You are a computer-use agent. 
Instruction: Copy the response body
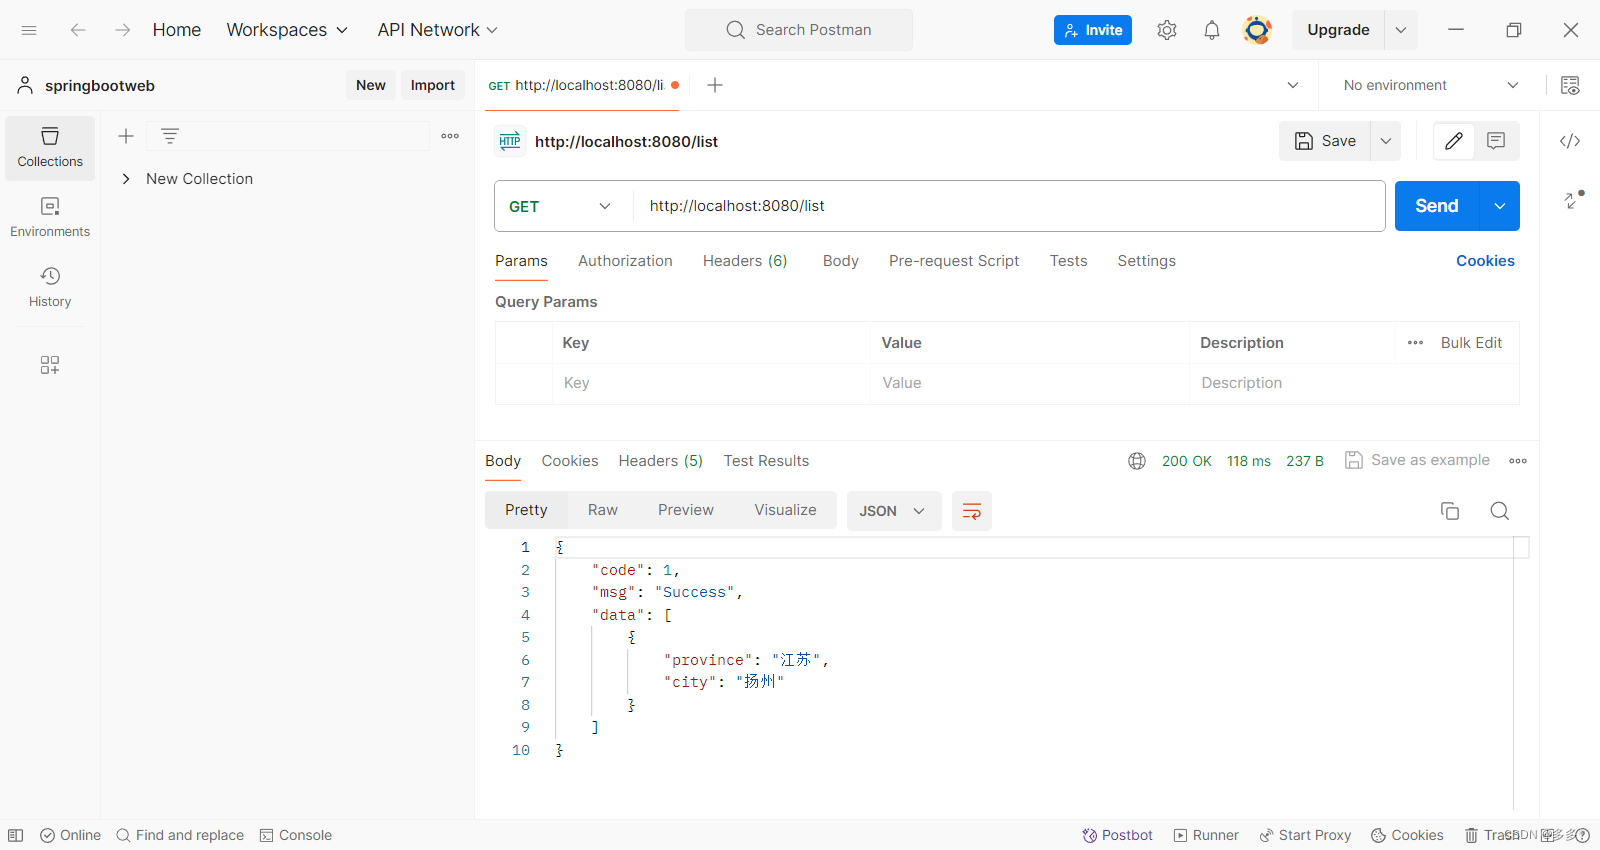coord(1450,511)
